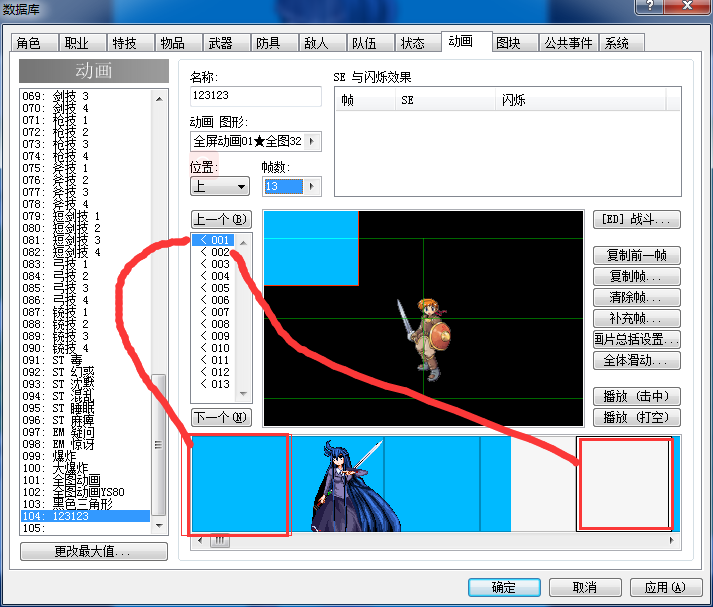Click the cell strip scrollbar thumb
Screen dimensions: 713x607
(220, 541)
